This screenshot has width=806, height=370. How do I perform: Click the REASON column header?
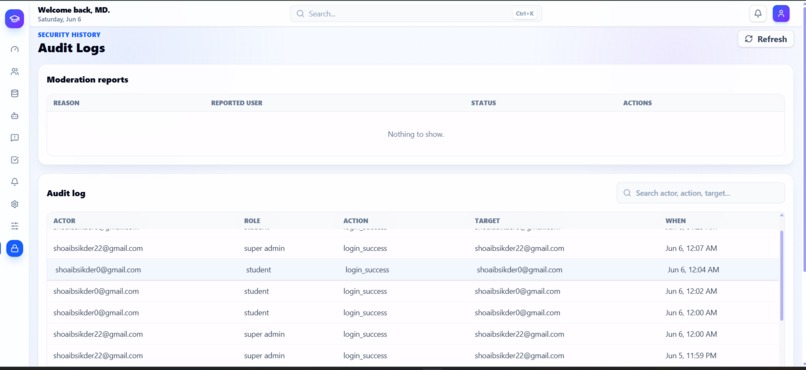(x=66, y=103)
